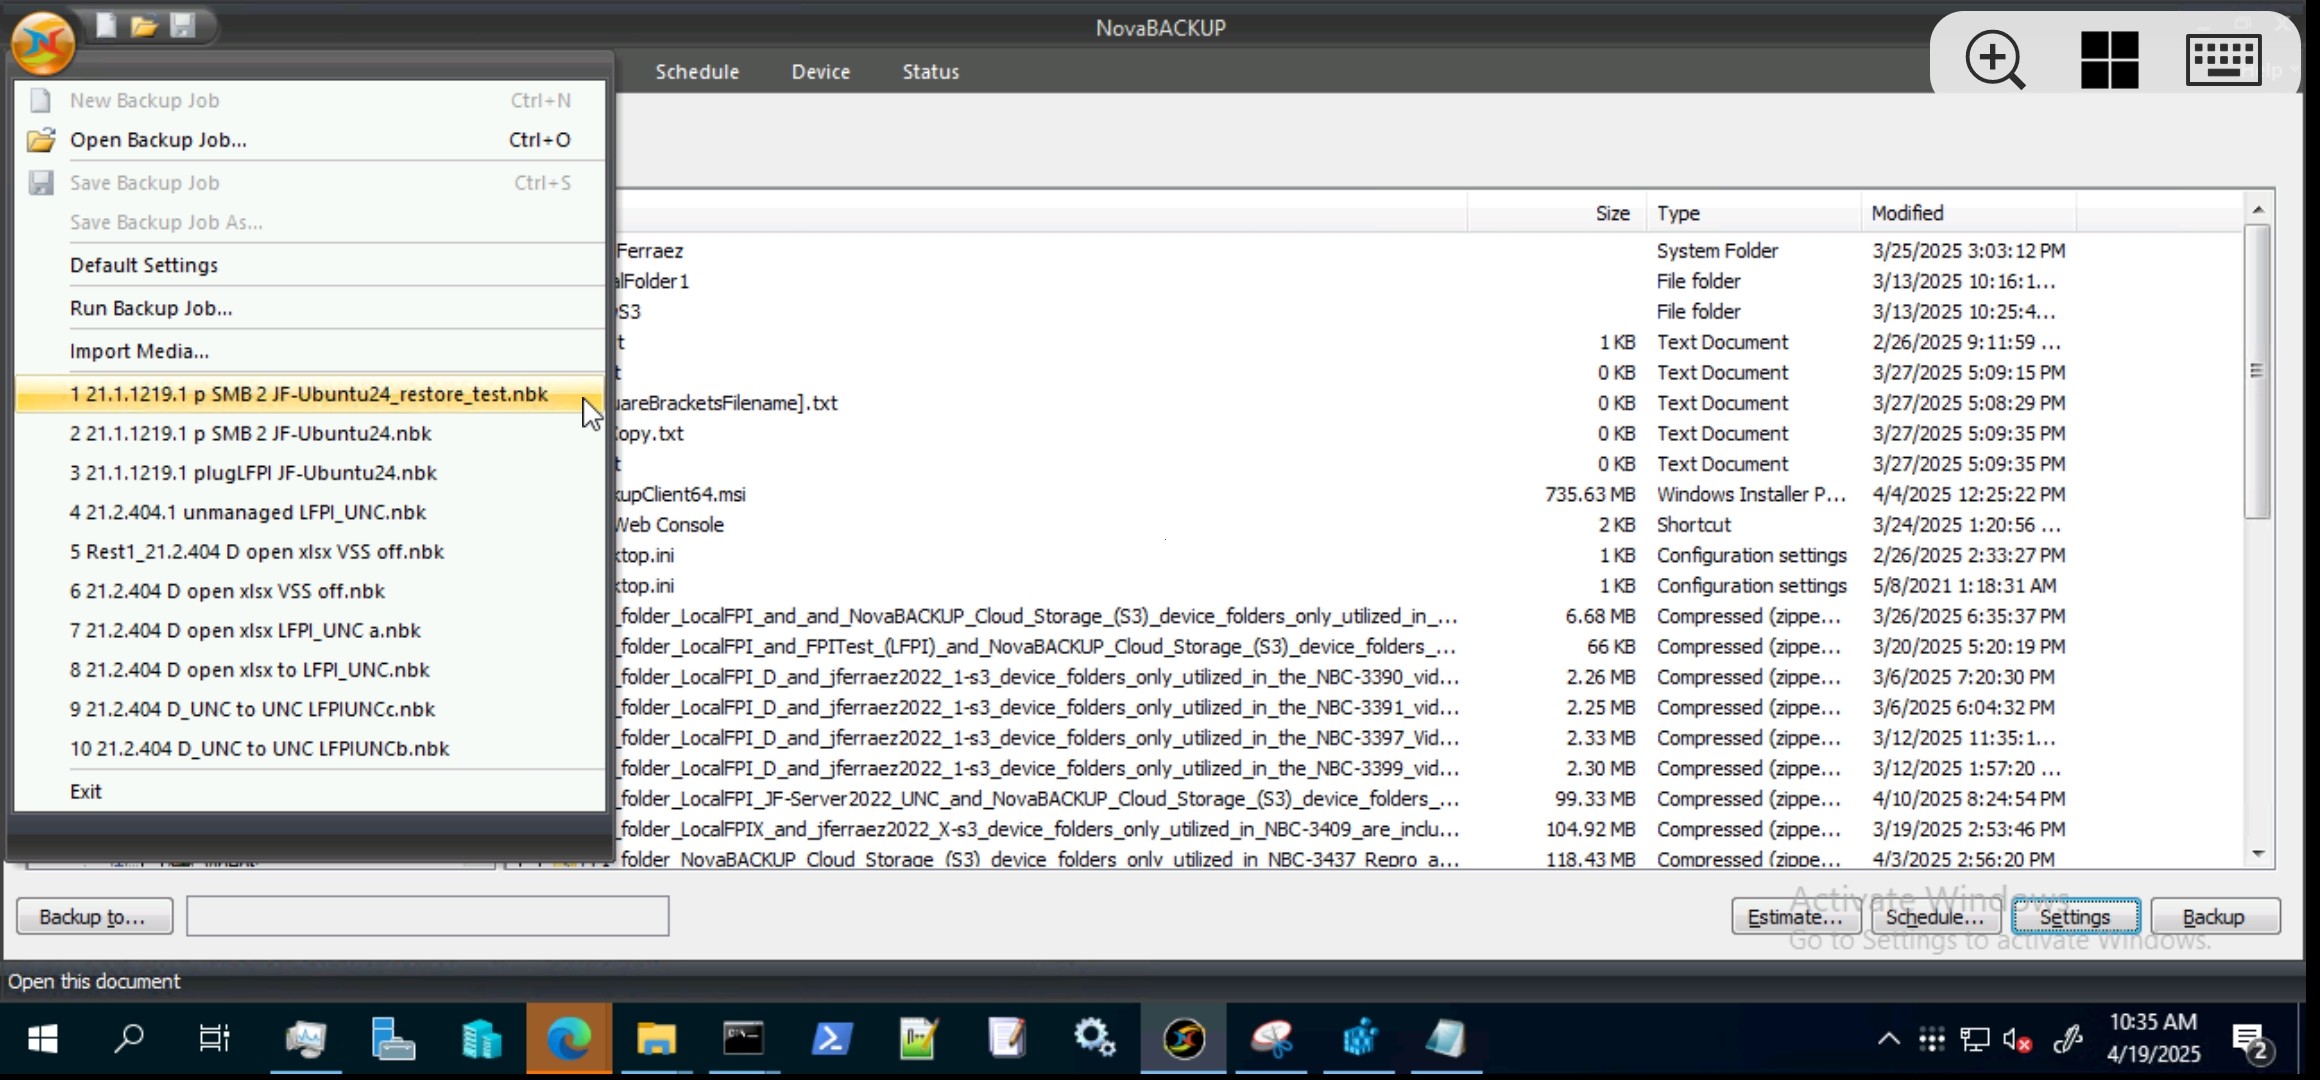Click the Backup to... button
Screen dimensions: 2320x1080
(x=94, y=916)
